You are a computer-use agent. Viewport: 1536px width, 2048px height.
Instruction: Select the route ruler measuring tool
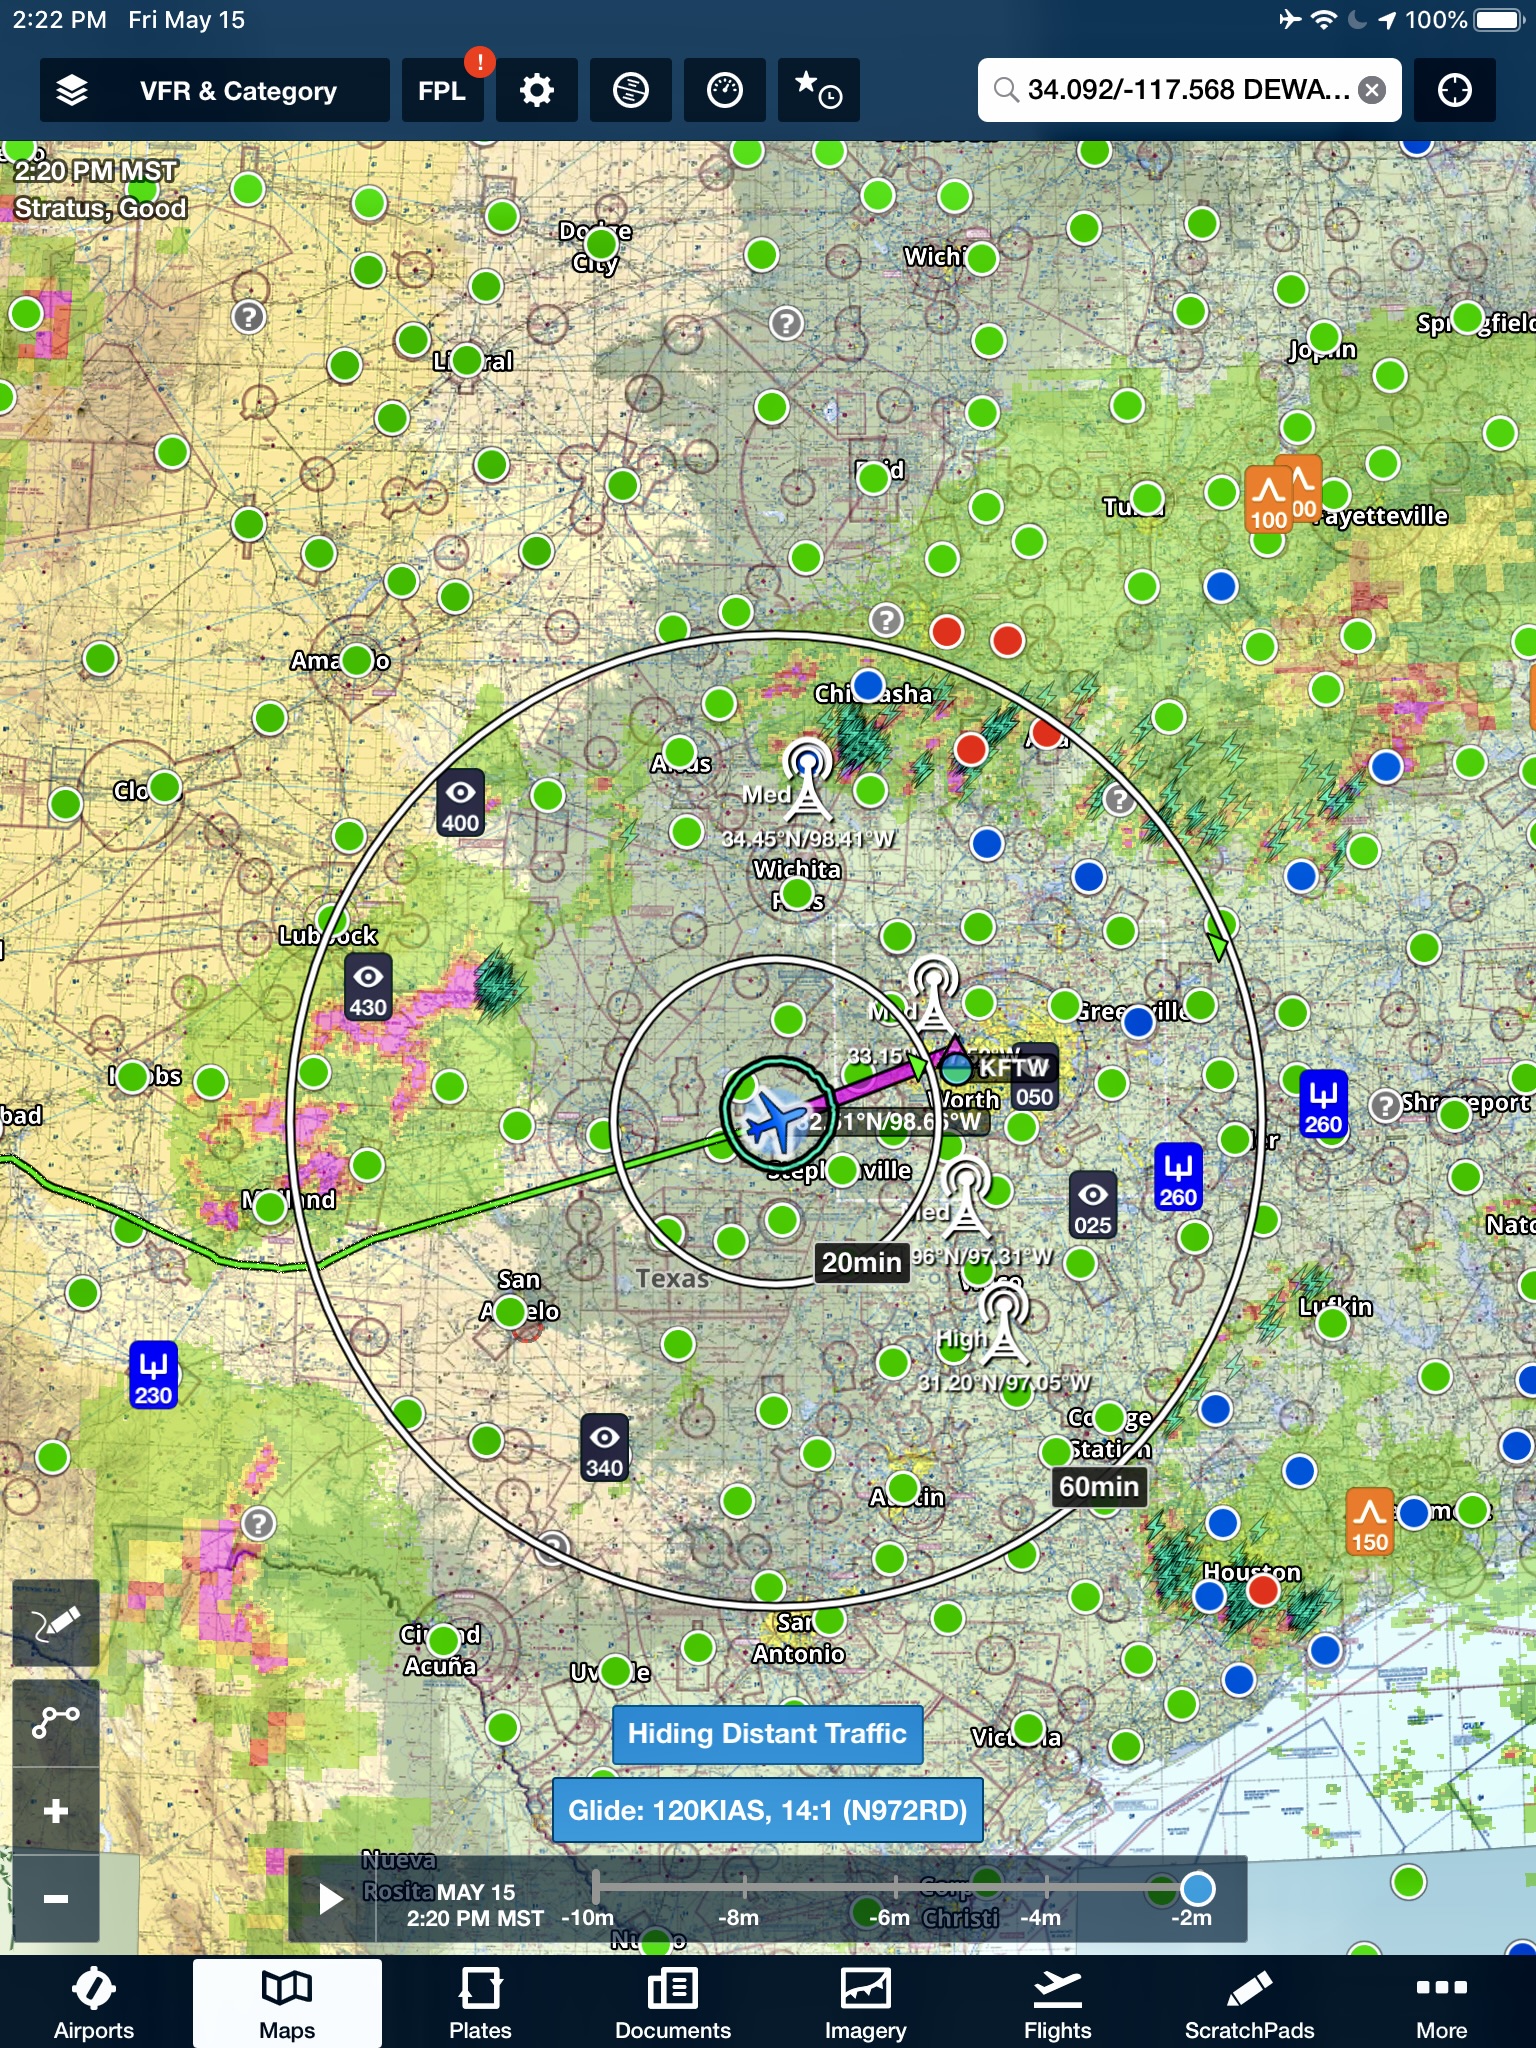56,1720
